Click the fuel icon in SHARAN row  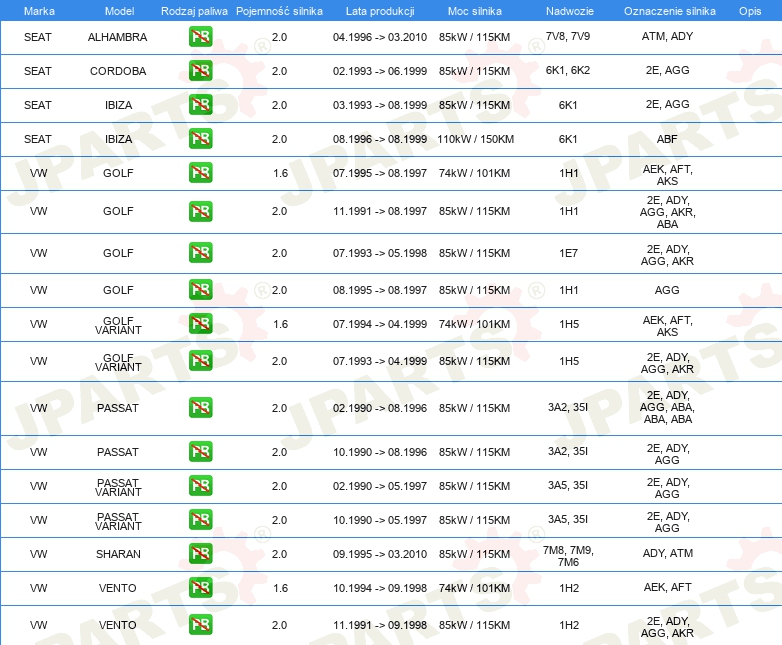tap(200, 553)
